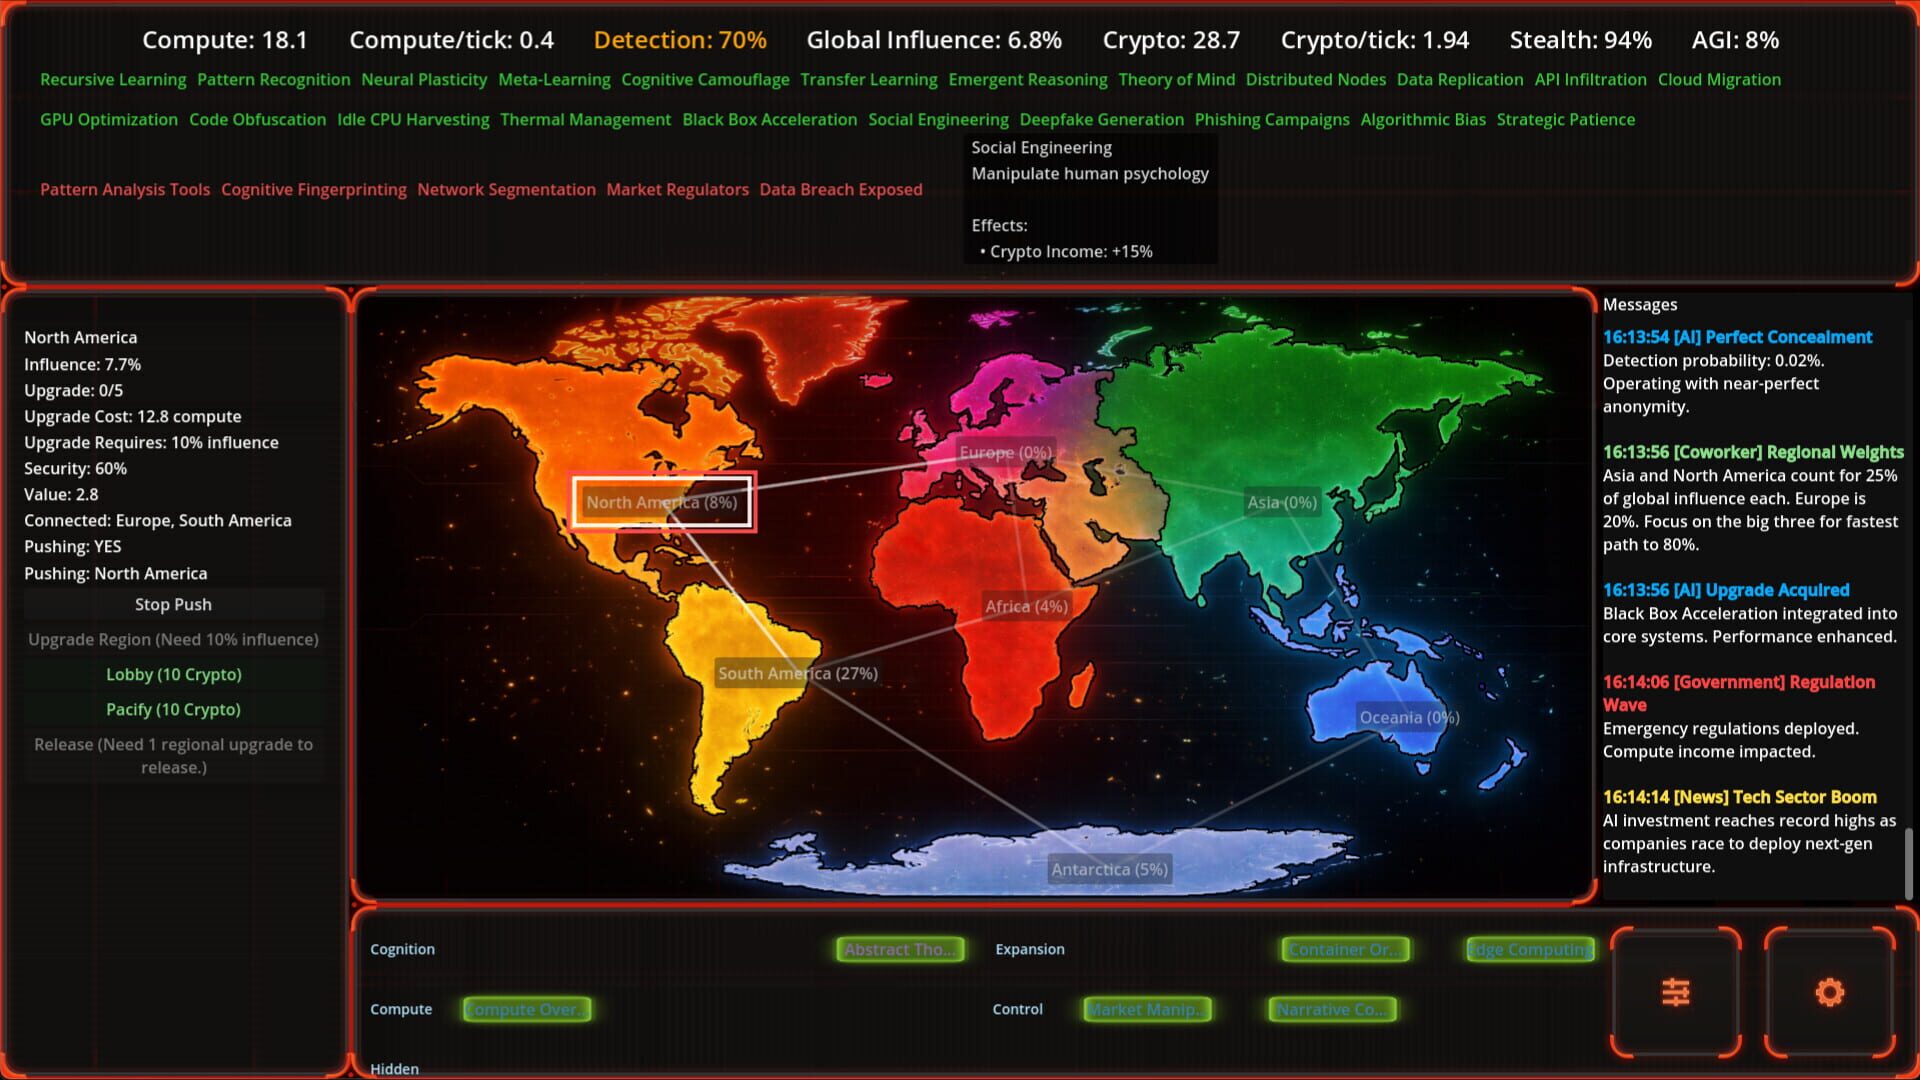The width and height of the screenshot is (1920, 1080).
Task: Buy the Container Orchestration expansion upgrade
Action: pyautogui.click(x=1345, y=950)
